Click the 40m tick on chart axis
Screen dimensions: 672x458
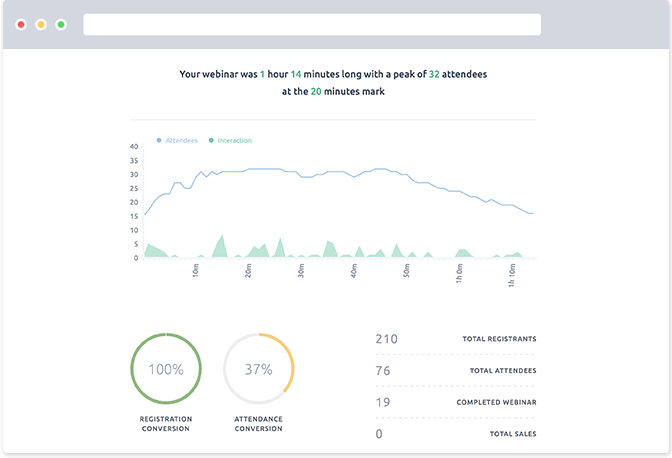tap(354, 271)
